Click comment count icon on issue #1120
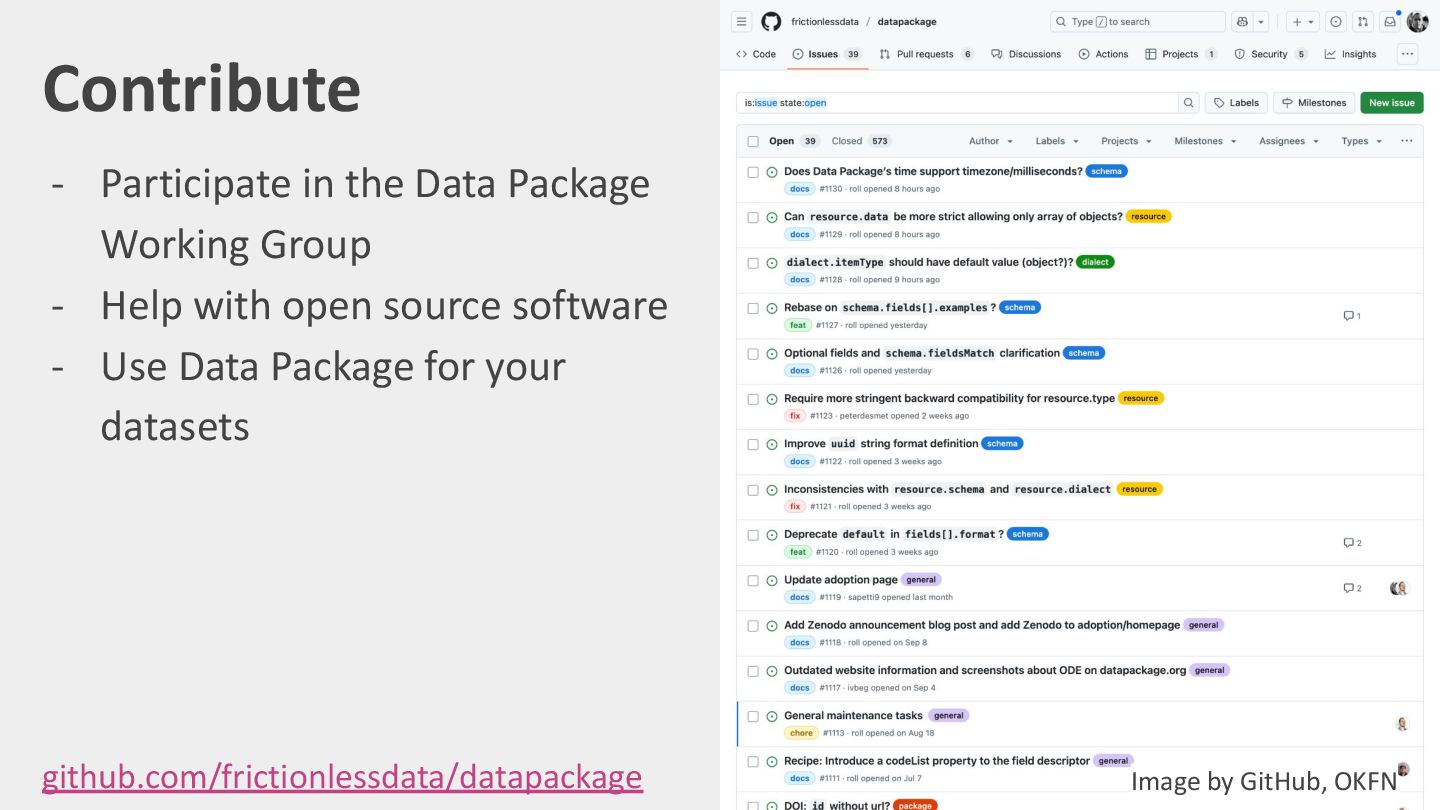This screenshot has width=1440, height=810. pyautogui.click(x=1352, y=543)
